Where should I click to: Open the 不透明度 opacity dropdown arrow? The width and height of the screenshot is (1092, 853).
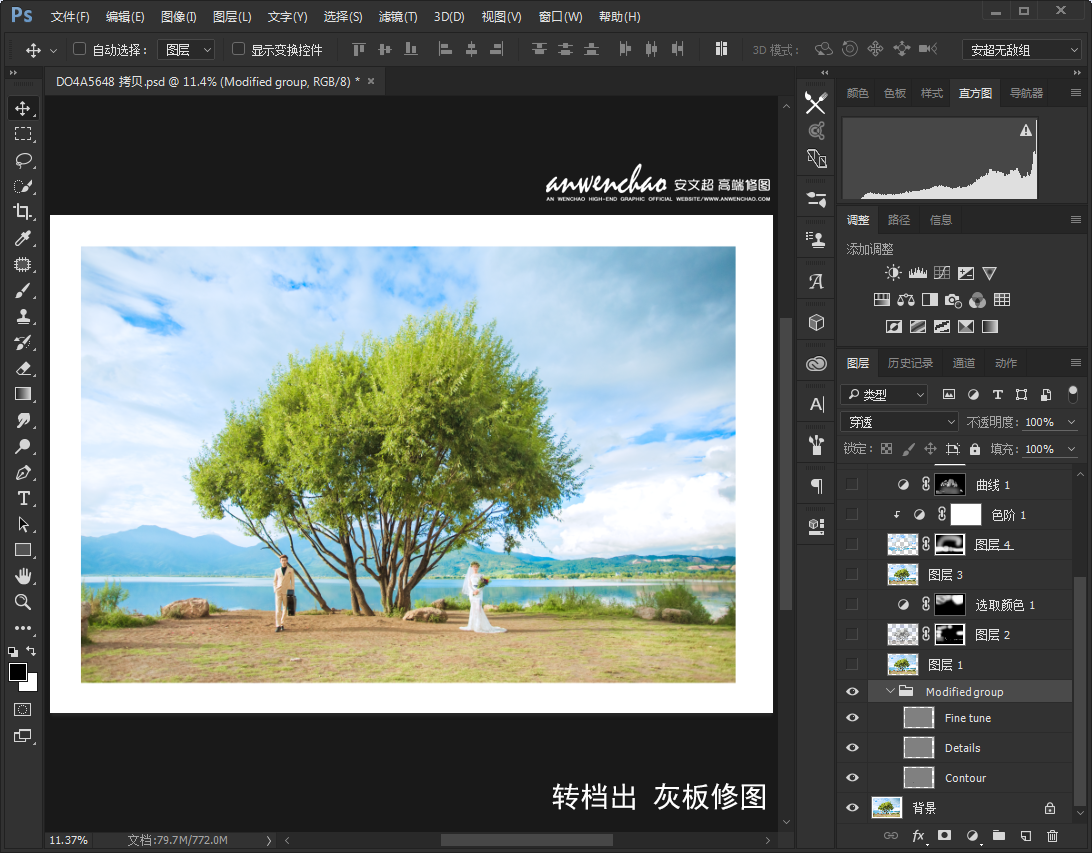[x=1072, y=422]
